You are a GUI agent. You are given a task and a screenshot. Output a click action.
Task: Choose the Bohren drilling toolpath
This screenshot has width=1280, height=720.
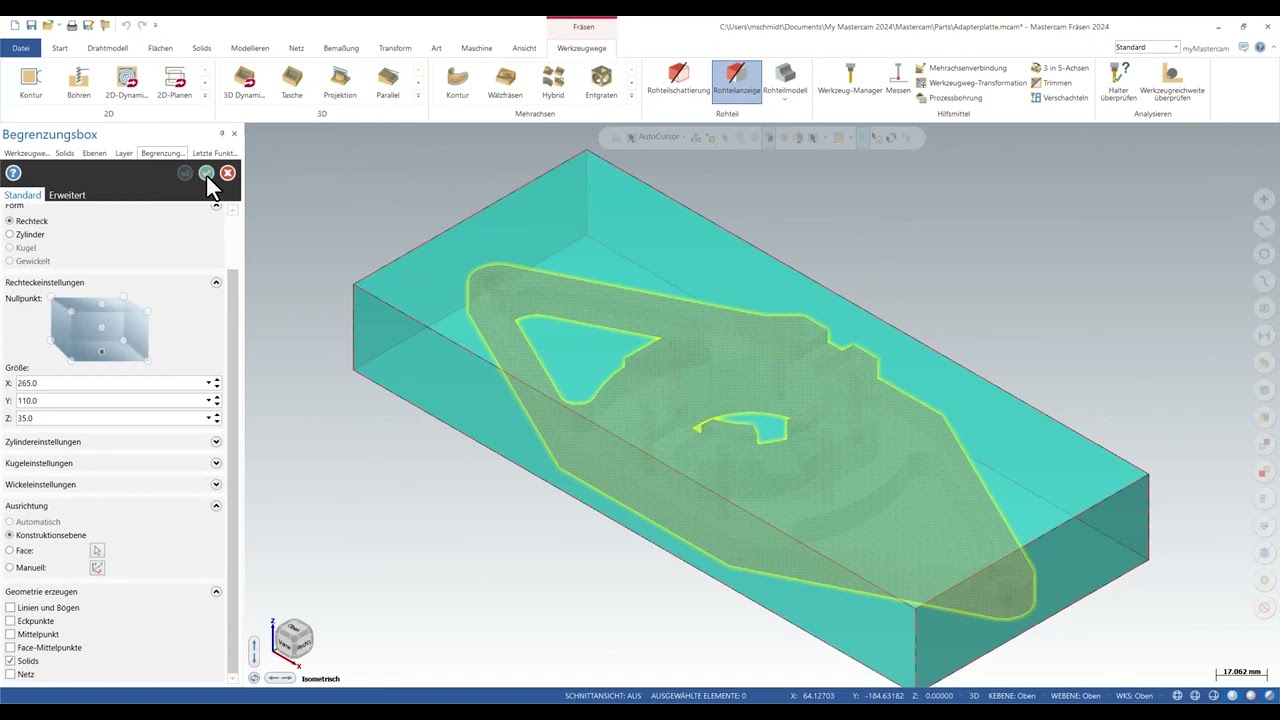[x=79, y=82]
